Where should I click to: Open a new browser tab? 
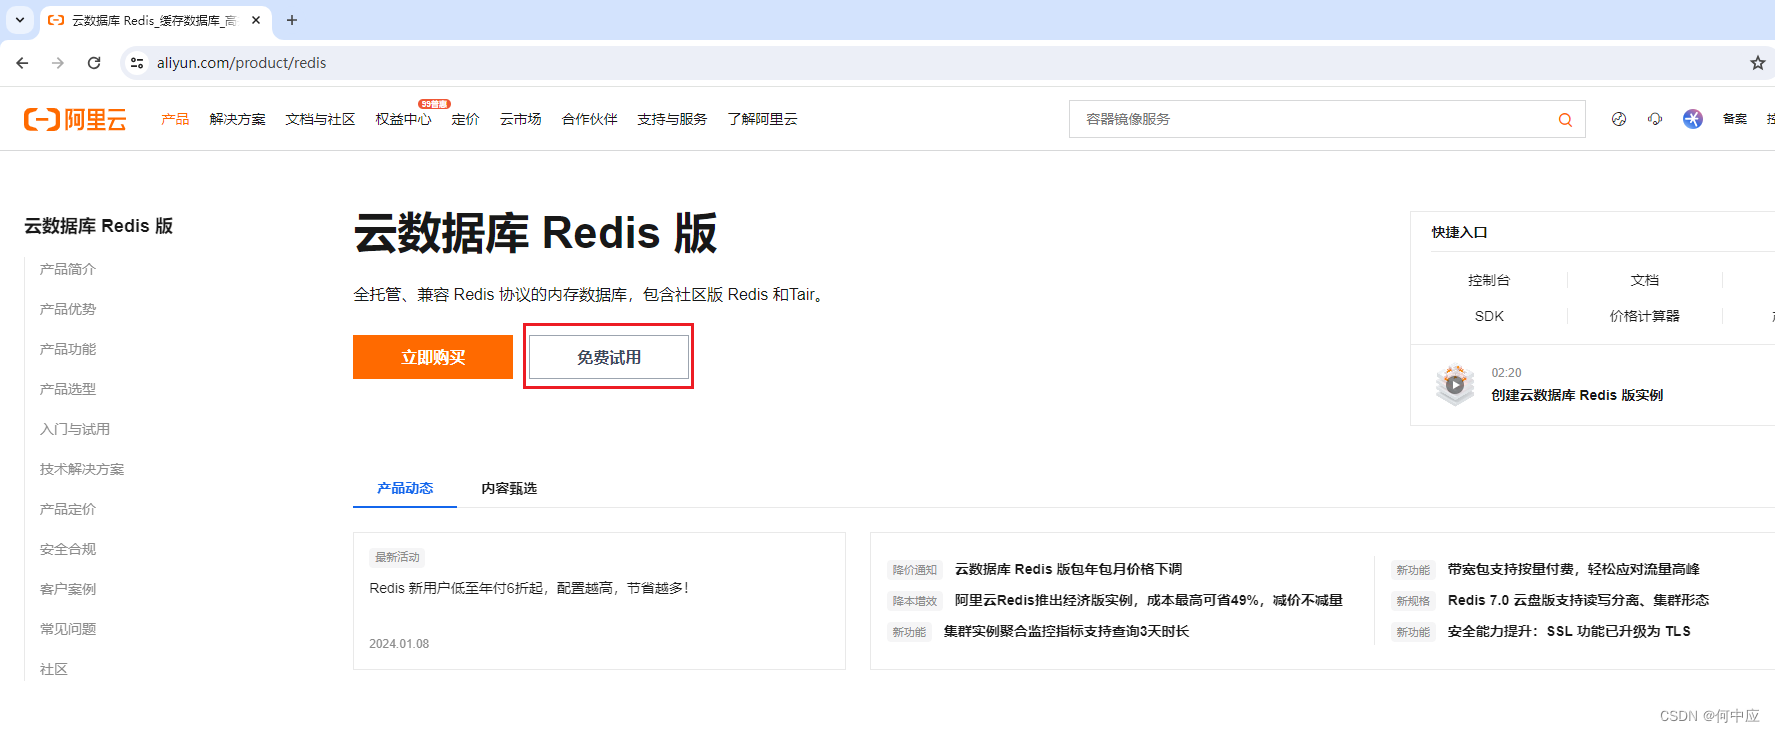coord(292,20)
